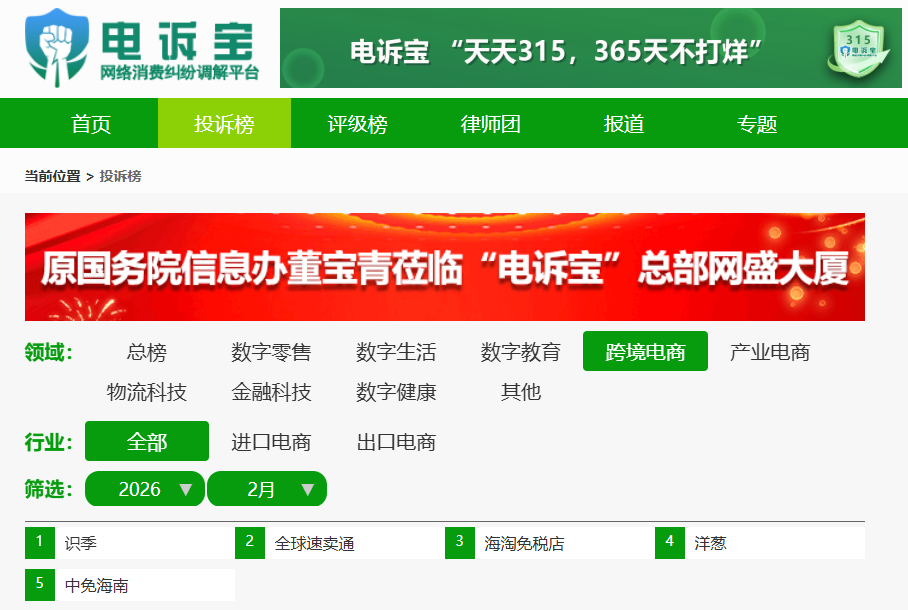The width and height of the screenshot is (908, 610).
Task: Choose the 出口电商 industry filter
Action: tap(396, 442)
